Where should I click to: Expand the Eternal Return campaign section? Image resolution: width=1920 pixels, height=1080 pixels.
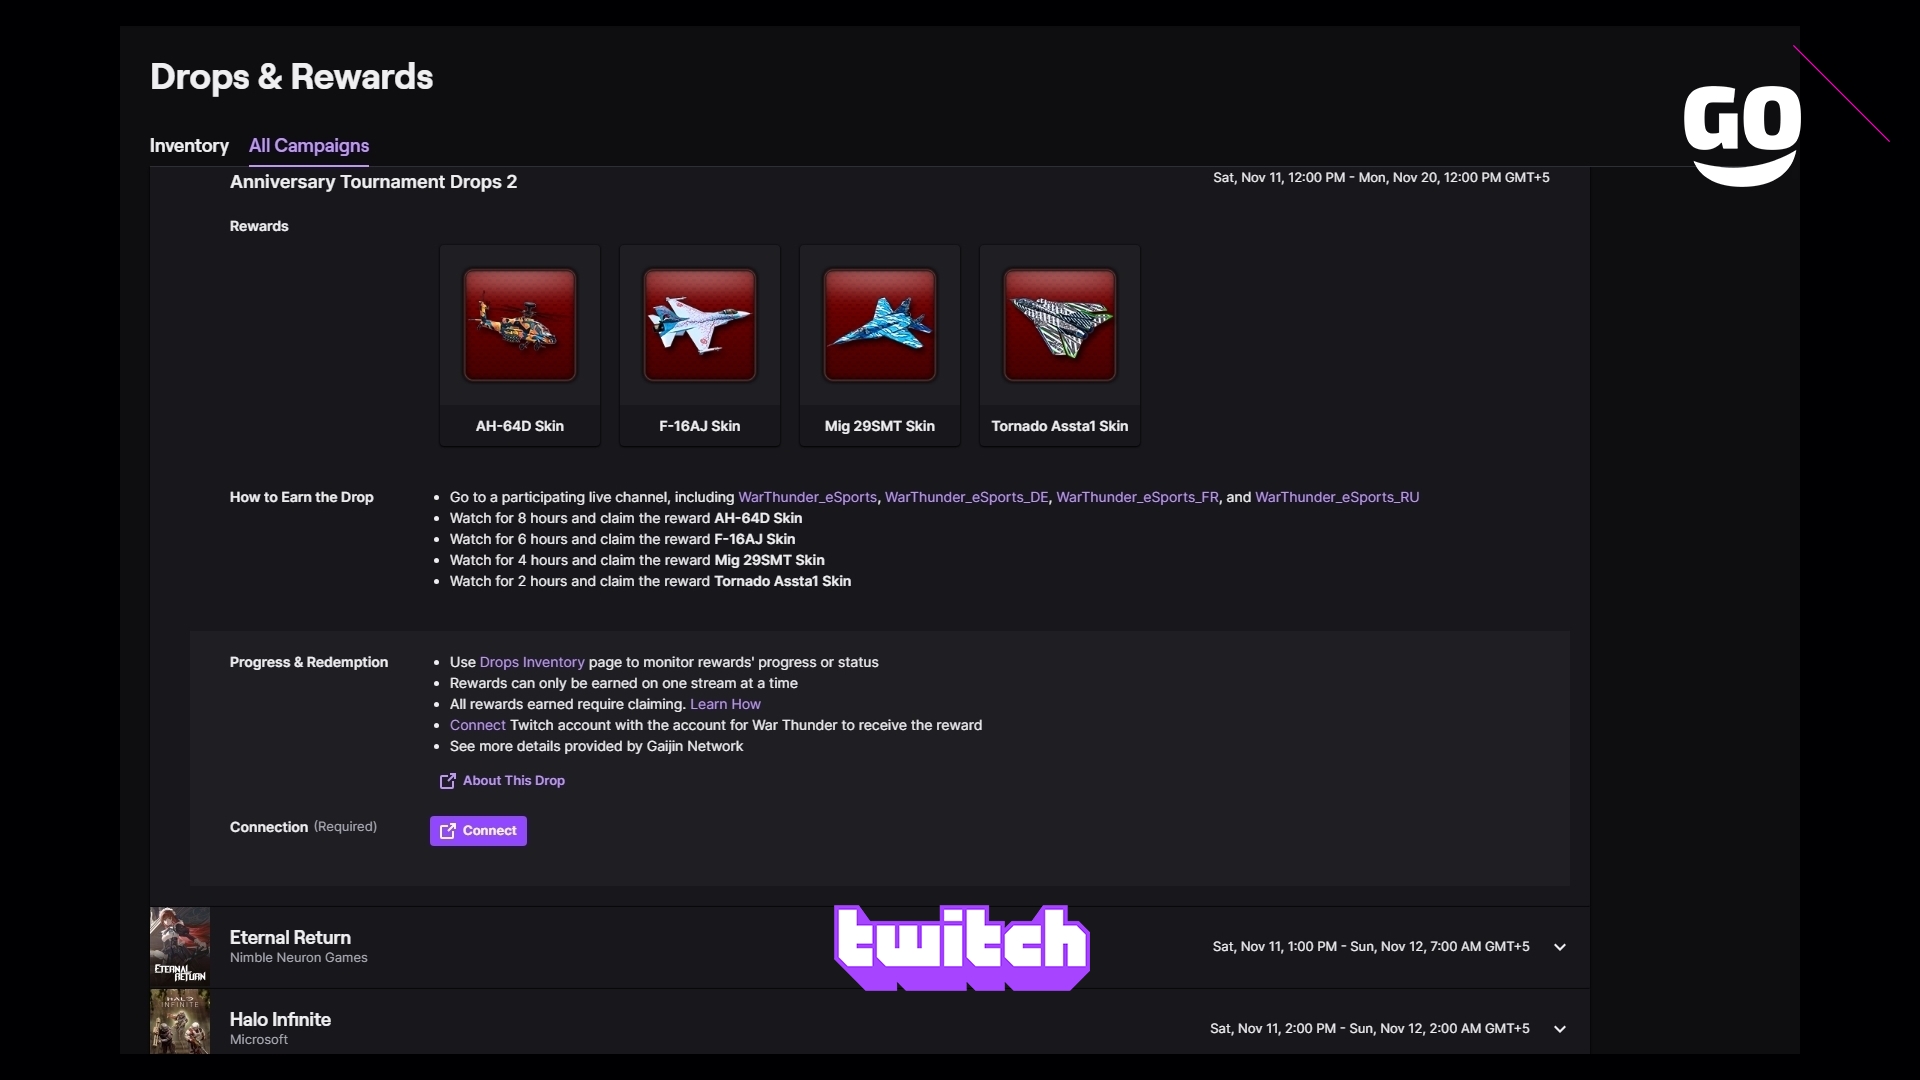pos(1559,947)
